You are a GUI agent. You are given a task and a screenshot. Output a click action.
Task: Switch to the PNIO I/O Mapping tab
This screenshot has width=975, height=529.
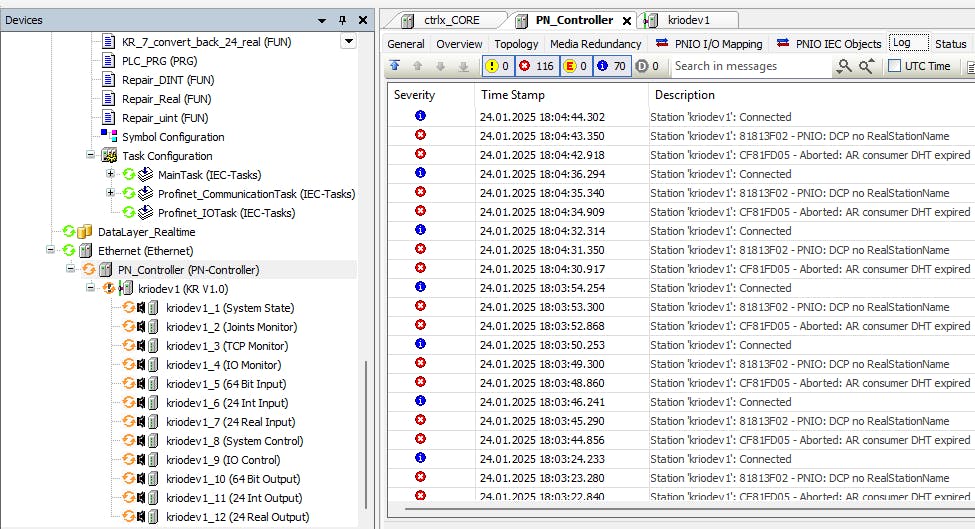[x=710, y=44]
